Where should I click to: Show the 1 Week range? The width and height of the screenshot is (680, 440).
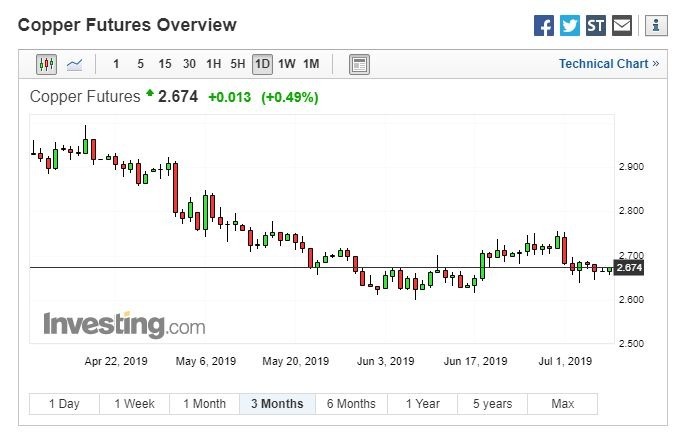pos(134,404)
